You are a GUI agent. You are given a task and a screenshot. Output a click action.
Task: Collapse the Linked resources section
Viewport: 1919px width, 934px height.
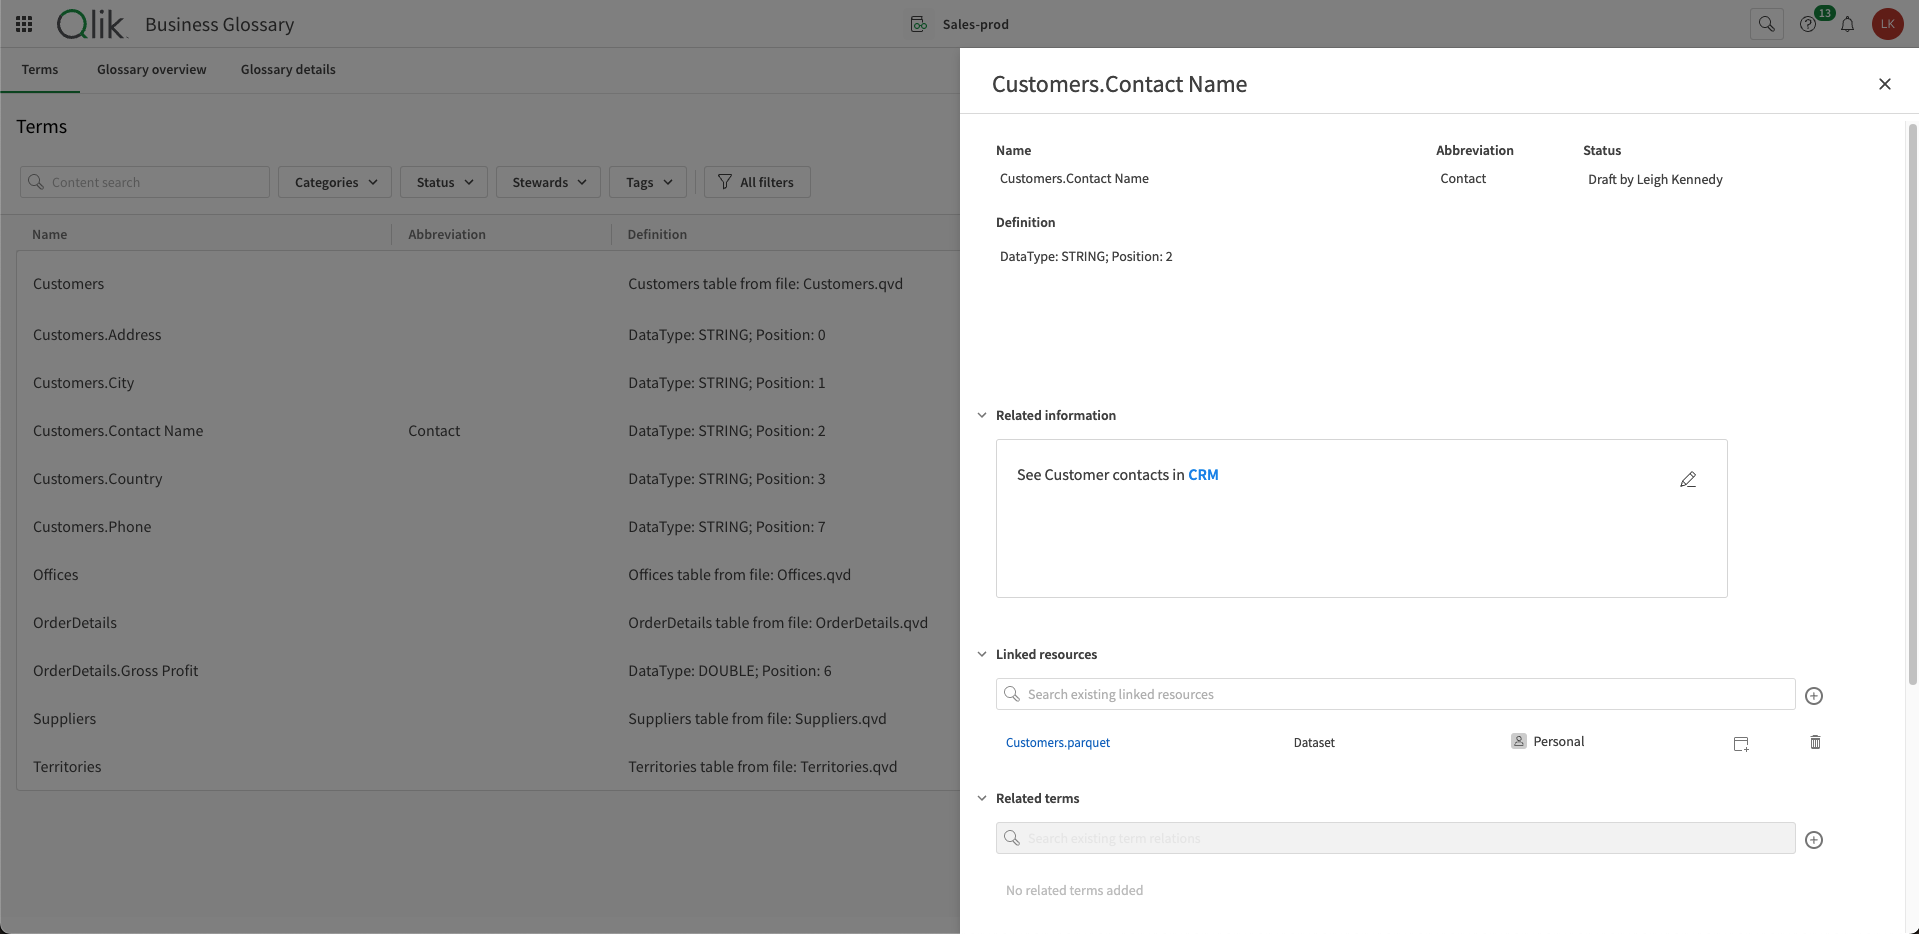pos(982,654)
